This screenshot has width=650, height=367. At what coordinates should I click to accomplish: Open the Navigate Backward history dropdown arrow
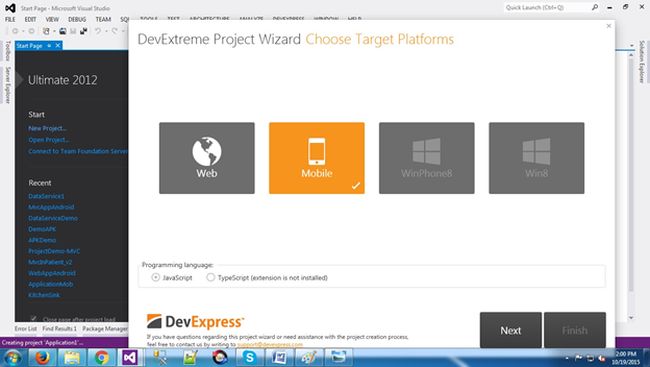22,32
